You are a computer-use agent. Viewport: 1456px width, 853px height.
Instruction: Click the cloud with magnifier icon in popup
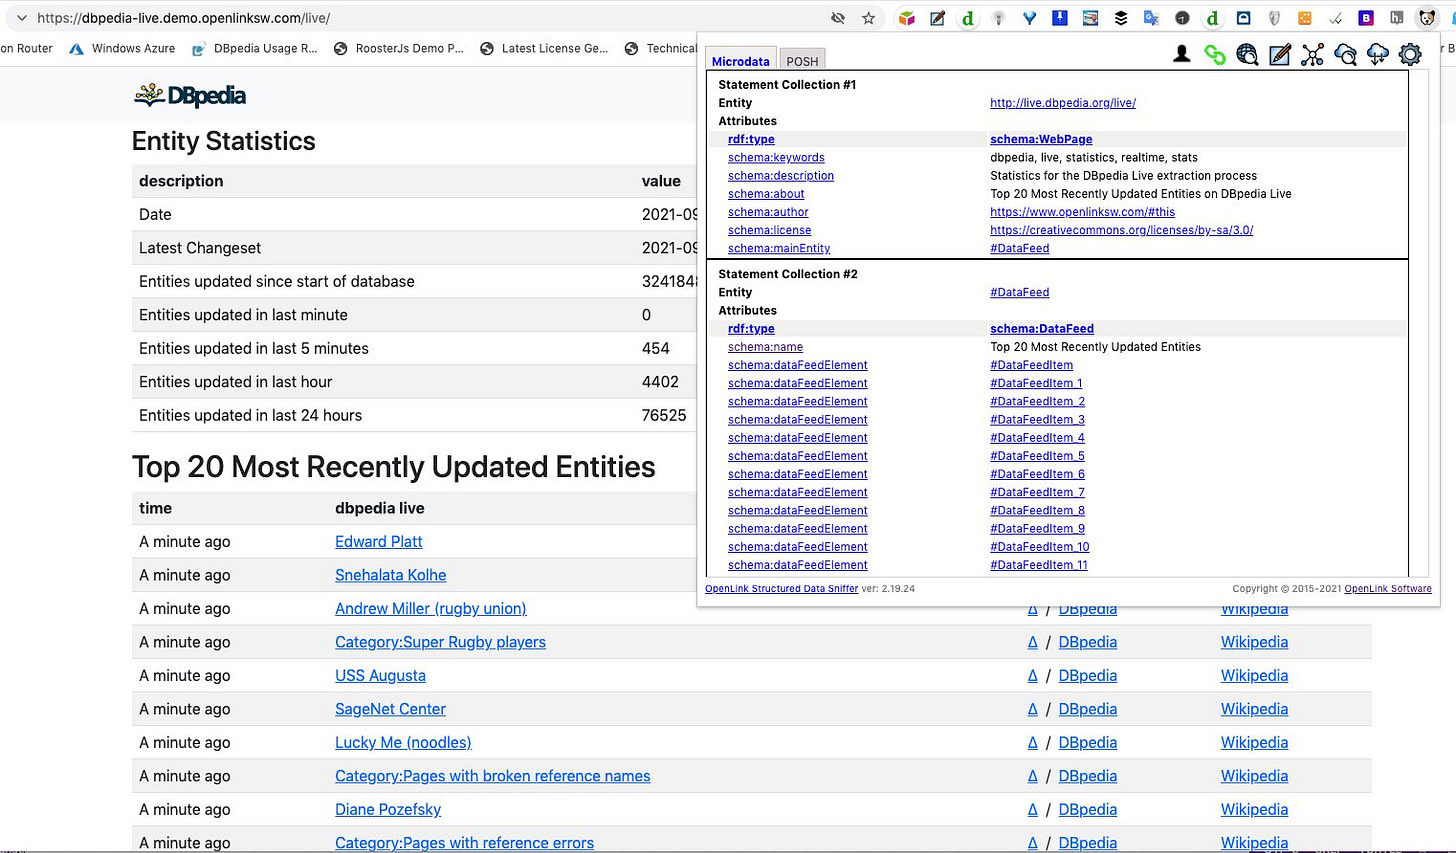click(x=1345, y=55)
